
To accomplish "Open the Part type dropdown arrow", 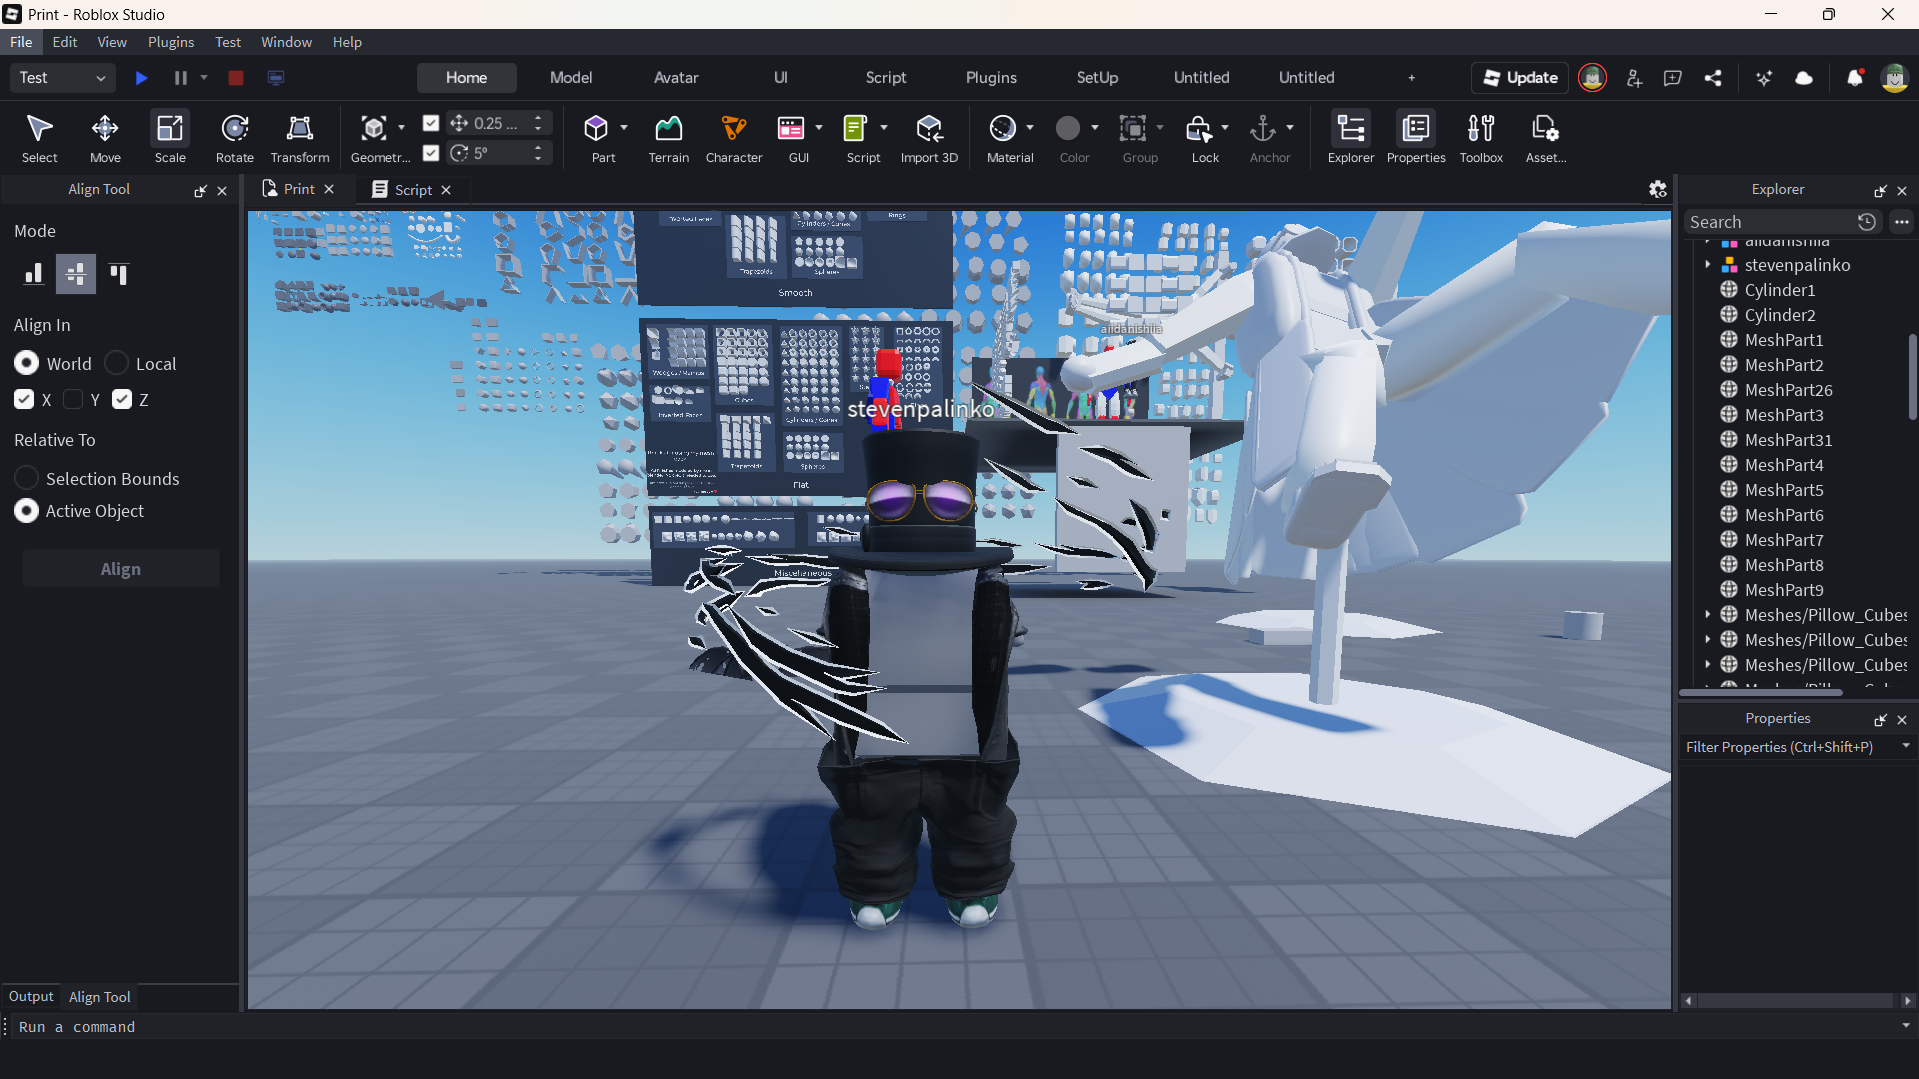I will [624, 127].
